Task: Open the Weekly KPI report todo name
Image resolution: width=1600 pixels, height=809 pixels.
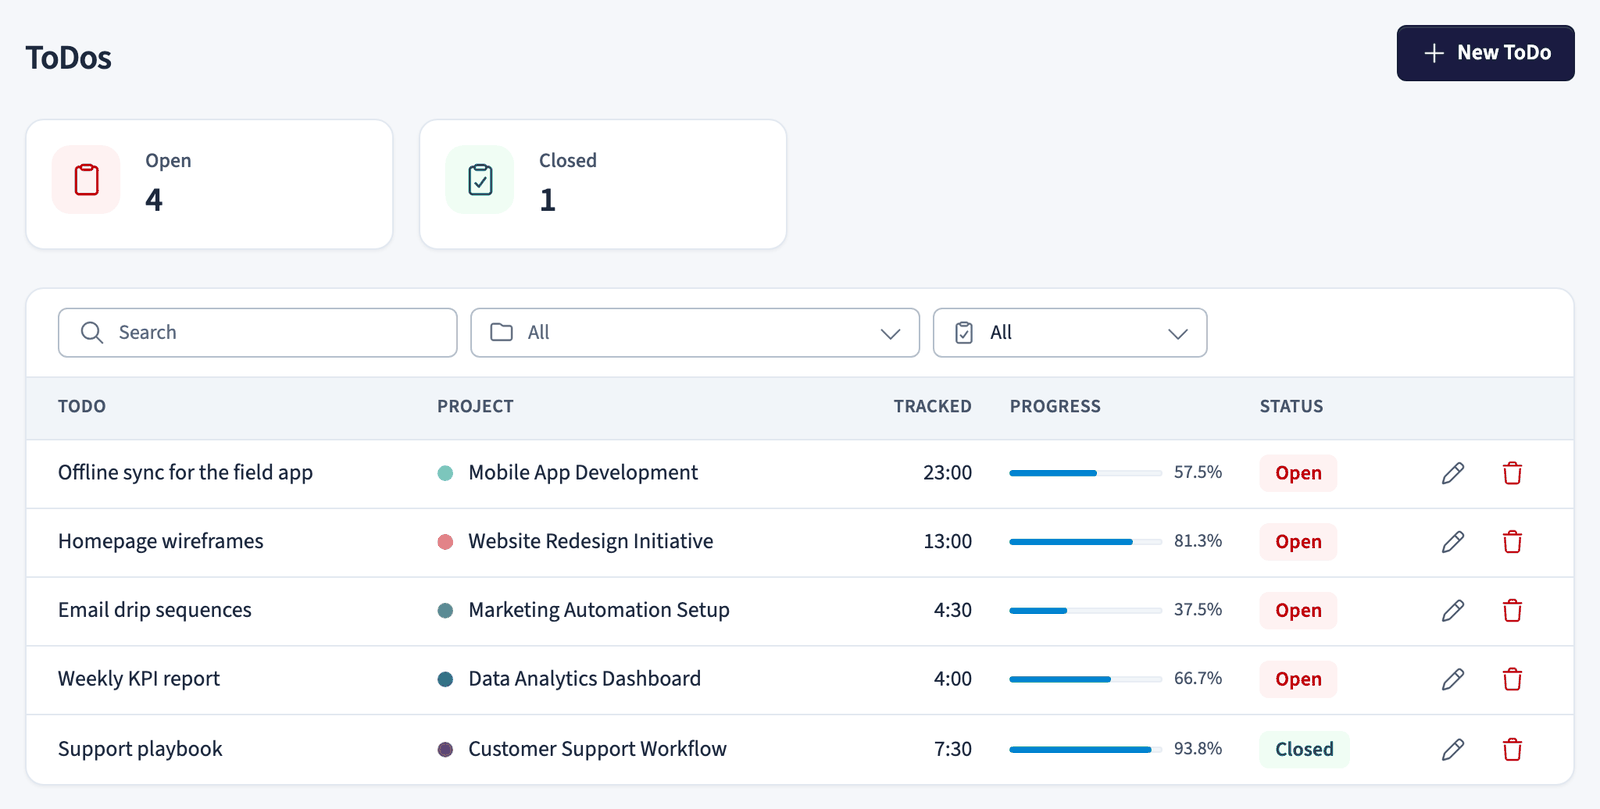Action: point(139,680)
